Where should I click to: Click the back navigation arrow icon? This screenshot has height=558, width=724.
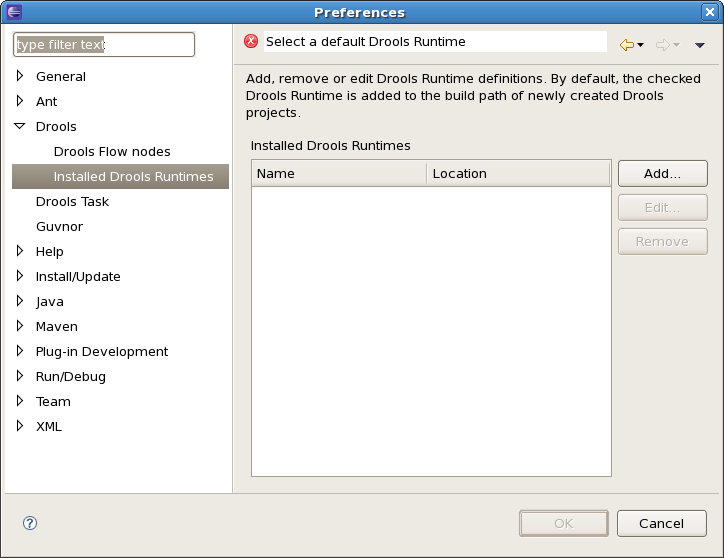click(627, 45)
